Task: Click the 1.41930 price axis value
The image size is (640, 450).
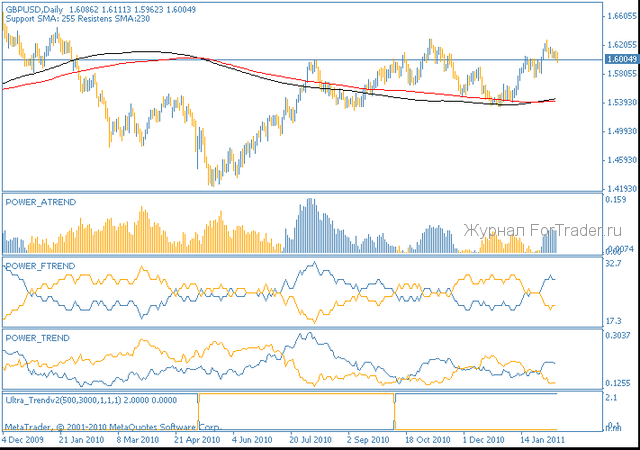Action: 622,189
